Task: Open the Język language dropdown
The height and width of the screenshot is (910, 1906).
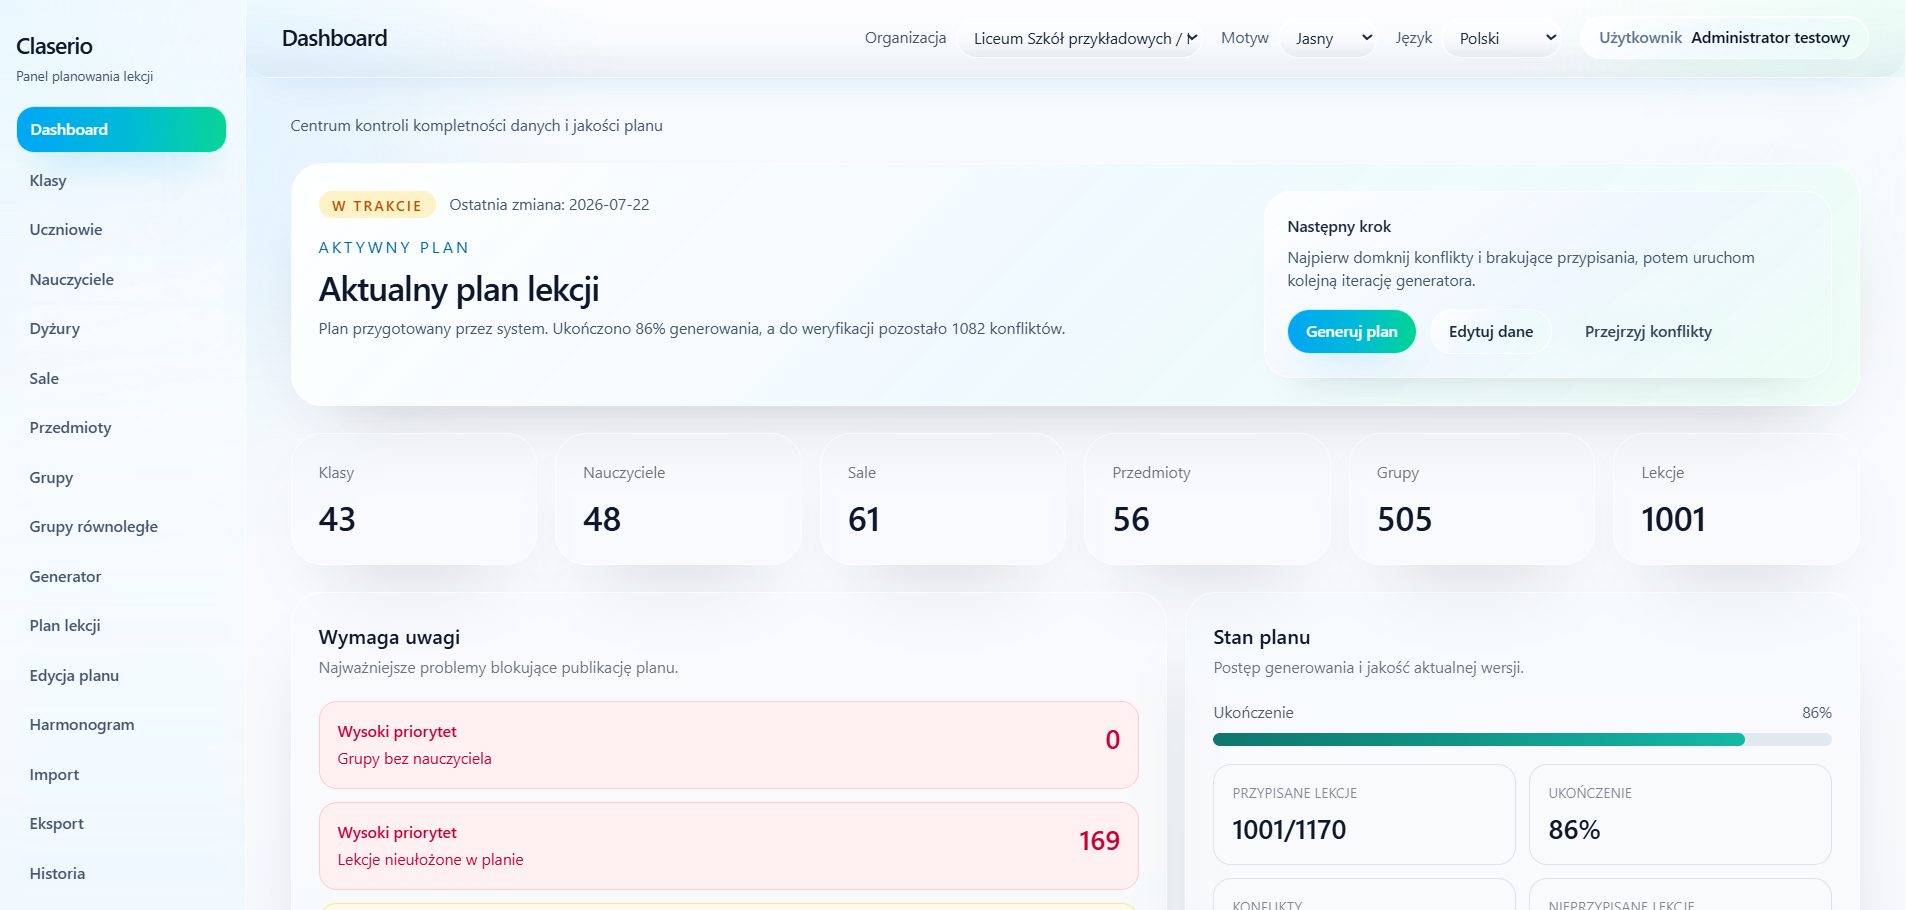Action: (x=1504, y=38)
